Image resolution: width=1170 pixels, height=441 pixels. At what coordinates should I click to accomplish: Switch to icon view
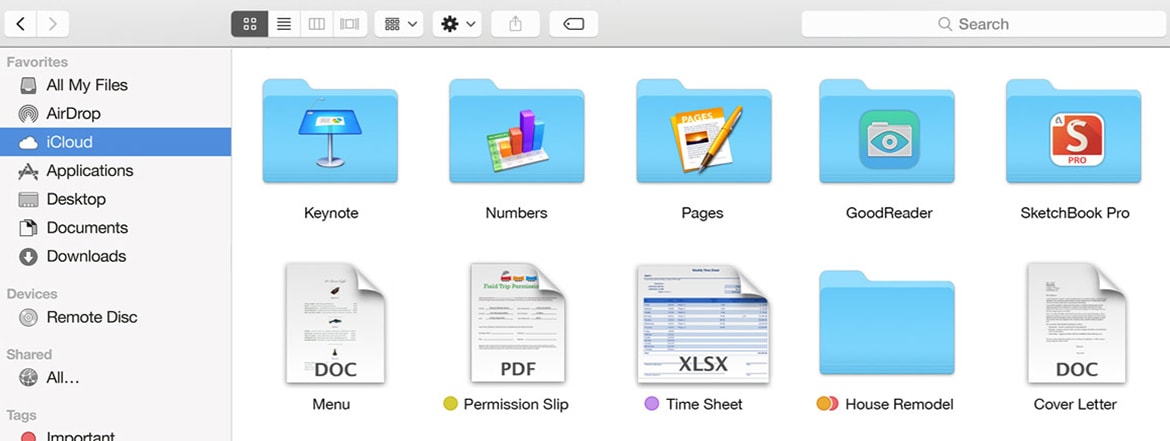point(250,24)
